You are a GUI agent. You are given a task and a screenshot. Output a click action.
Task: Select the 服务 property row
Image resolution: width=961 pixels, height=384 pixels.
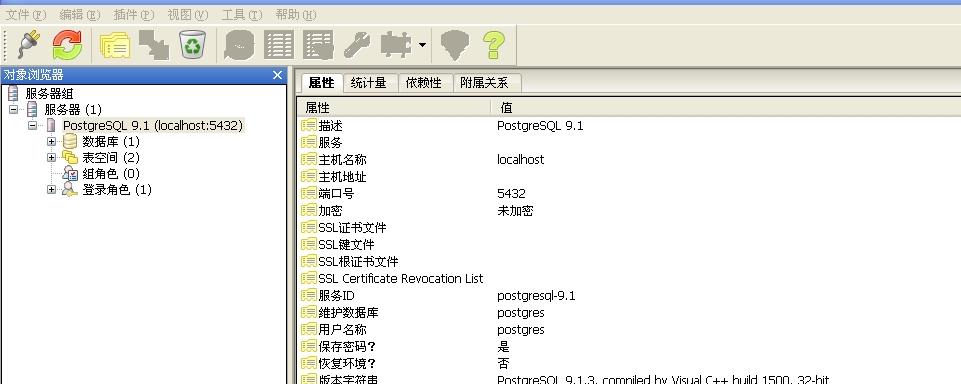point(629,143)
